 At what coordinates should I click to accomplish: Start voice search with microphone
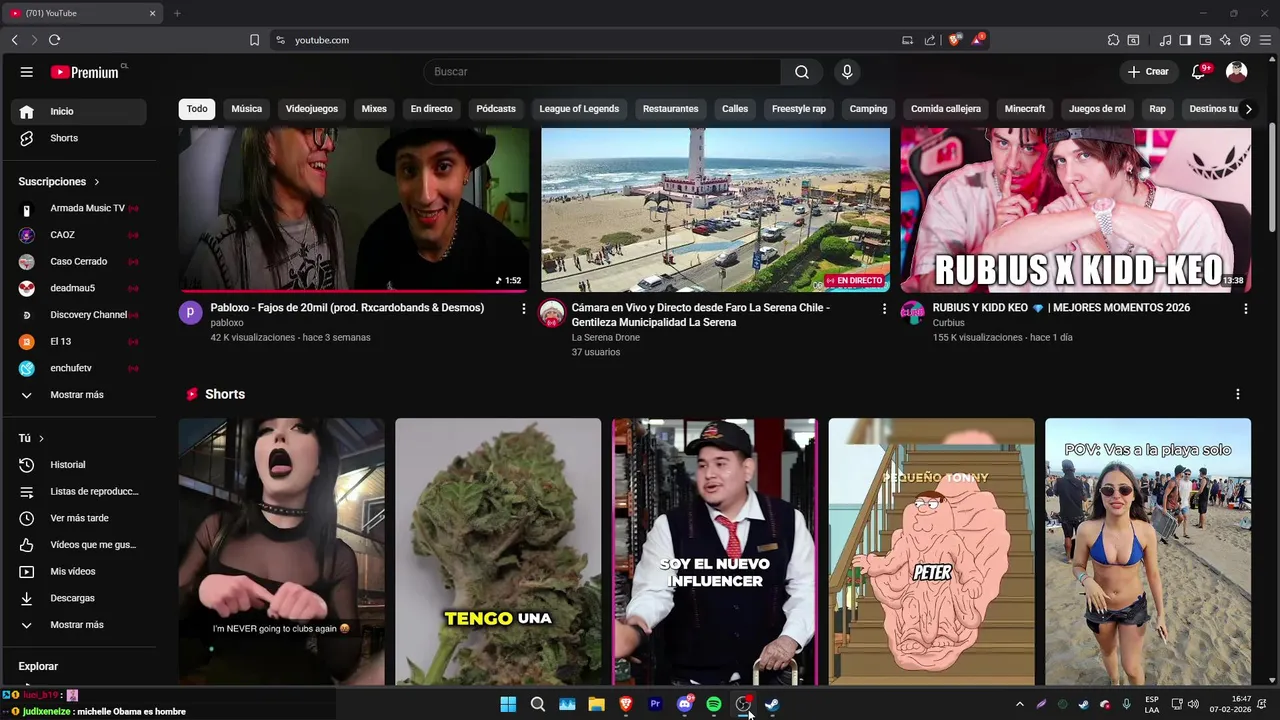(x=847, y=72)
